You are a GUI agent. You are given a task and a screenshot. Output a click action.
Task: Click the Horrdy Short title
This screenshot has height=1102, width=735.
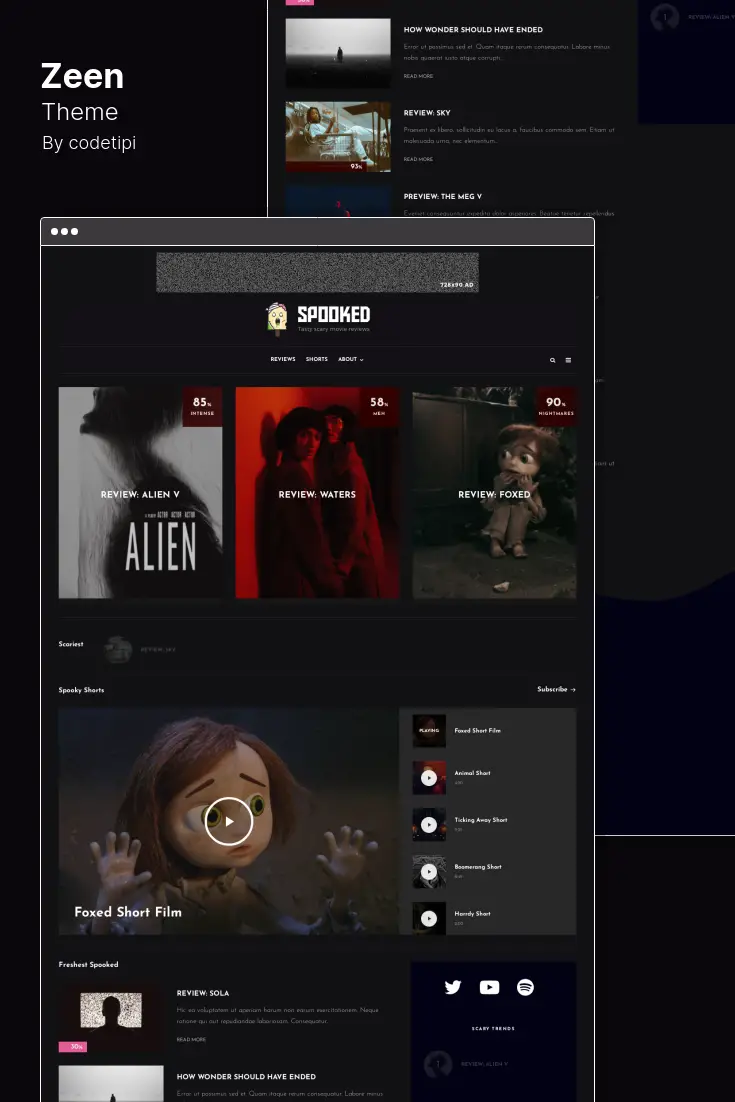(472, 914)
